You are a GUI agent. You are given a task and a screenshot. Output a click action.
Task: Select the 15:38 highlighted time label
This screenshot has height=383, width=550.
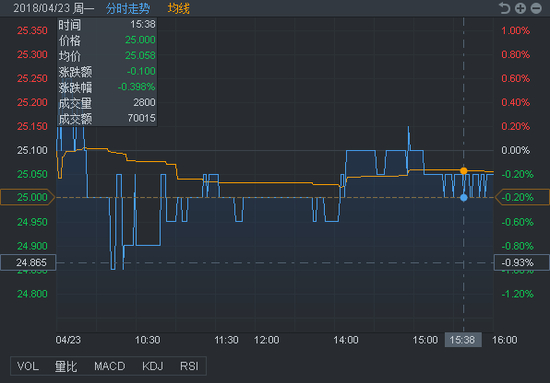[463, 340]
